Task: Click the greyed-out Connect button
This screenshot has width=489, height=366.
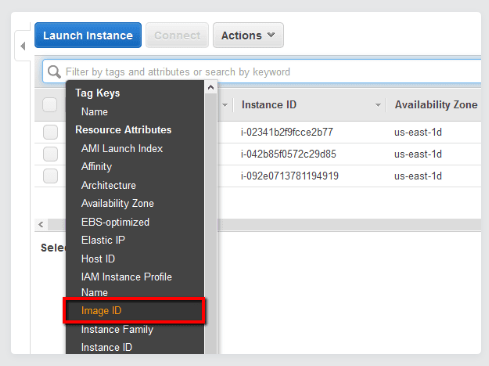Action: pos(177,35)
